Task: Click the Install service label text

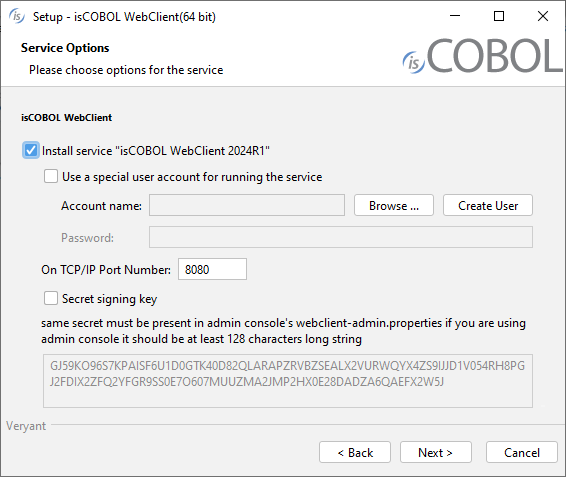Action: (156, 151)
